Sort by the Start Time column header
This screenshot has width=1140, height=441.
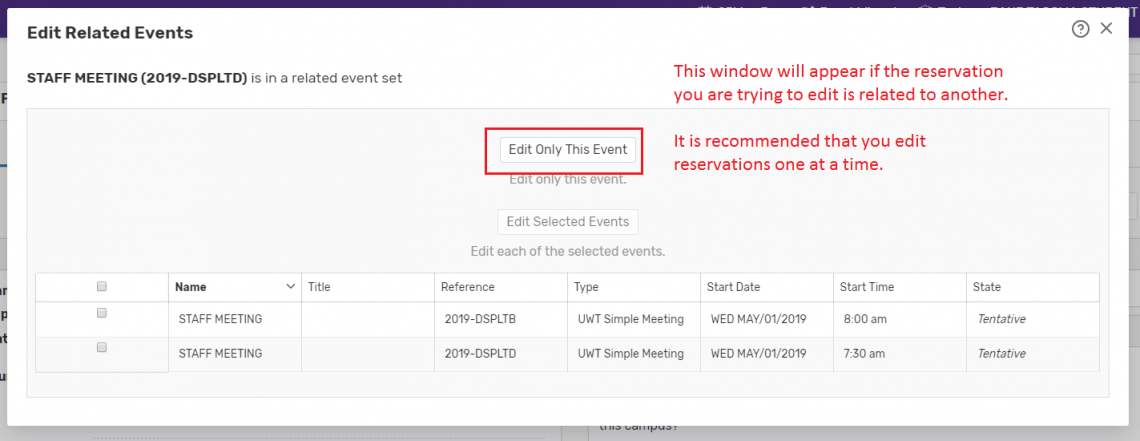pos(866,287)
